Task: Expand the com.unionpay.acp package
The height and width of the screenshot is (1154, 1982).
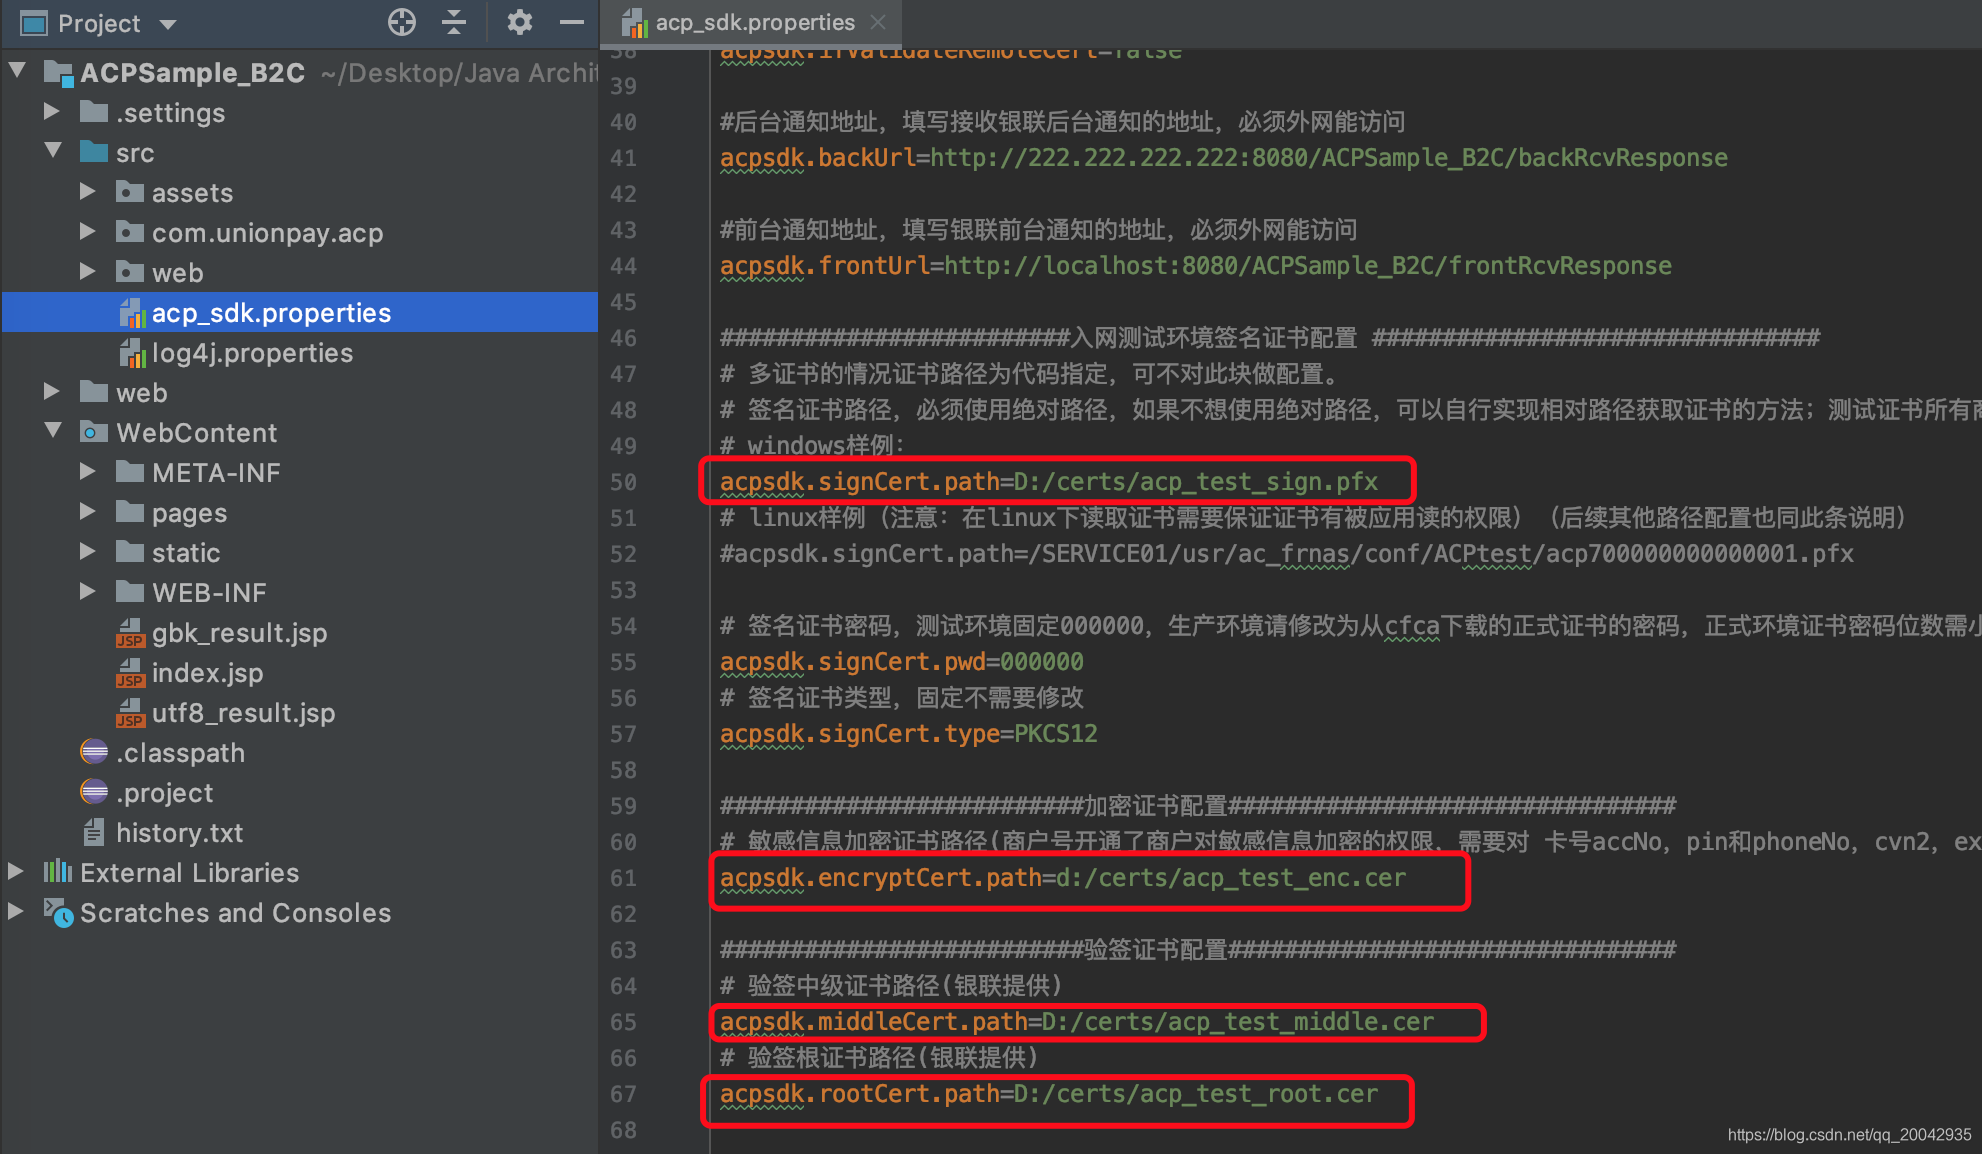Action: (88, 232)
